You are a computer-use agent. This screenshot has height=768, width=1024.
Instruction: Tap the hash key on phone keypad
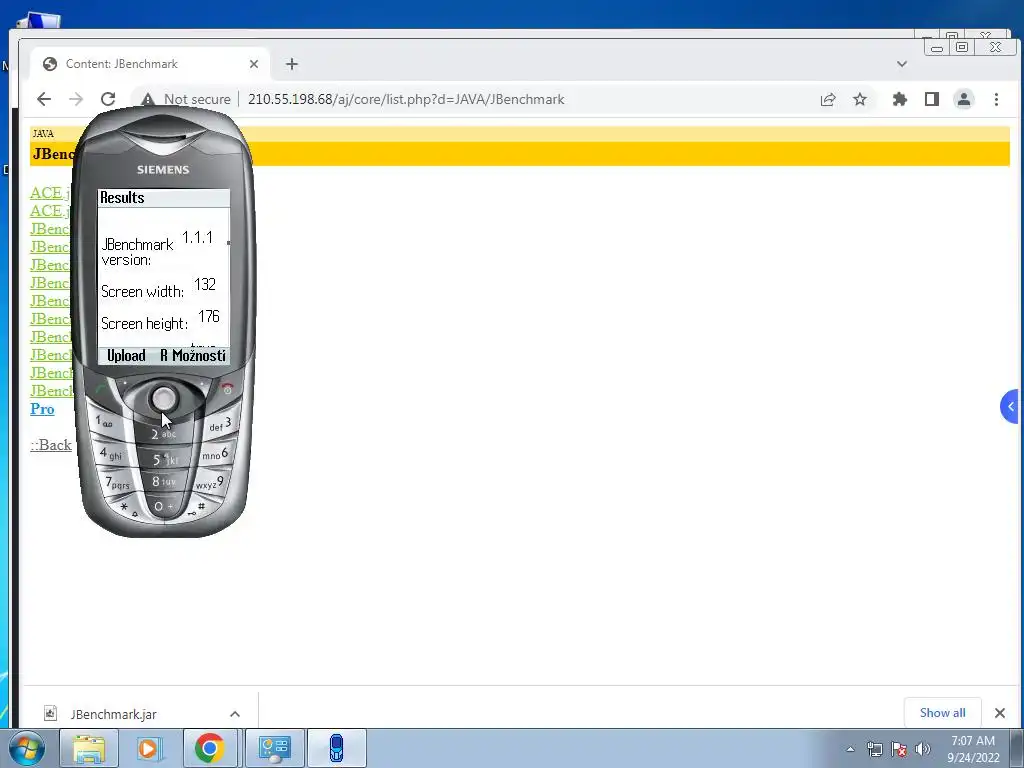point(199,507)
